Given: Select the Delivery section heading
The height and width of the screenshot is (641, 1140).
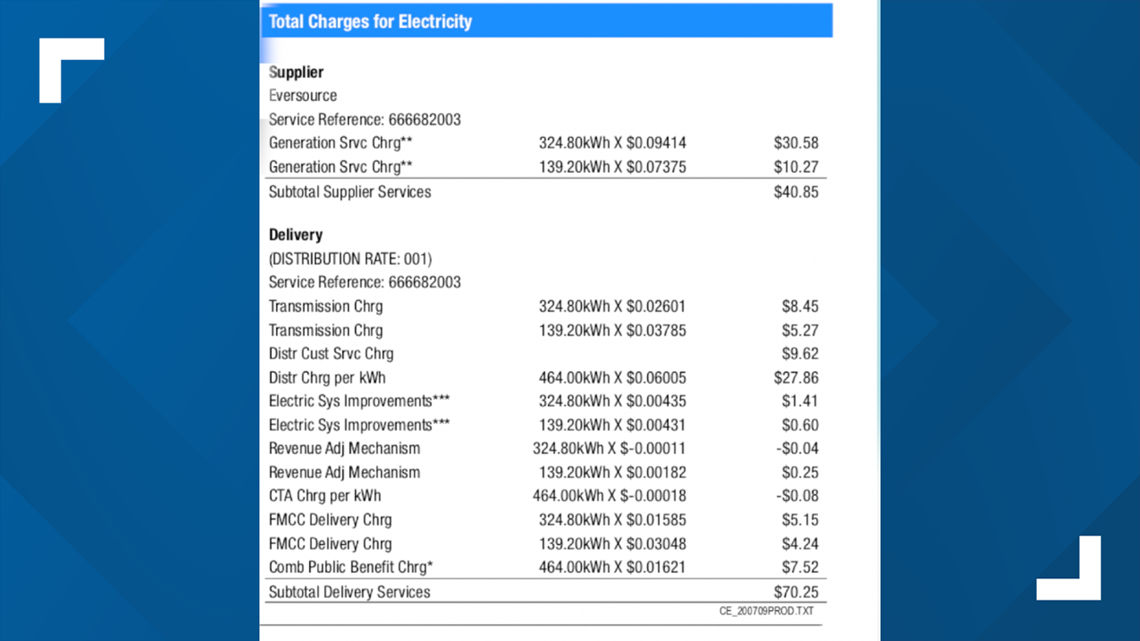Looking at the screenshot, I should [x=295, y=235].
